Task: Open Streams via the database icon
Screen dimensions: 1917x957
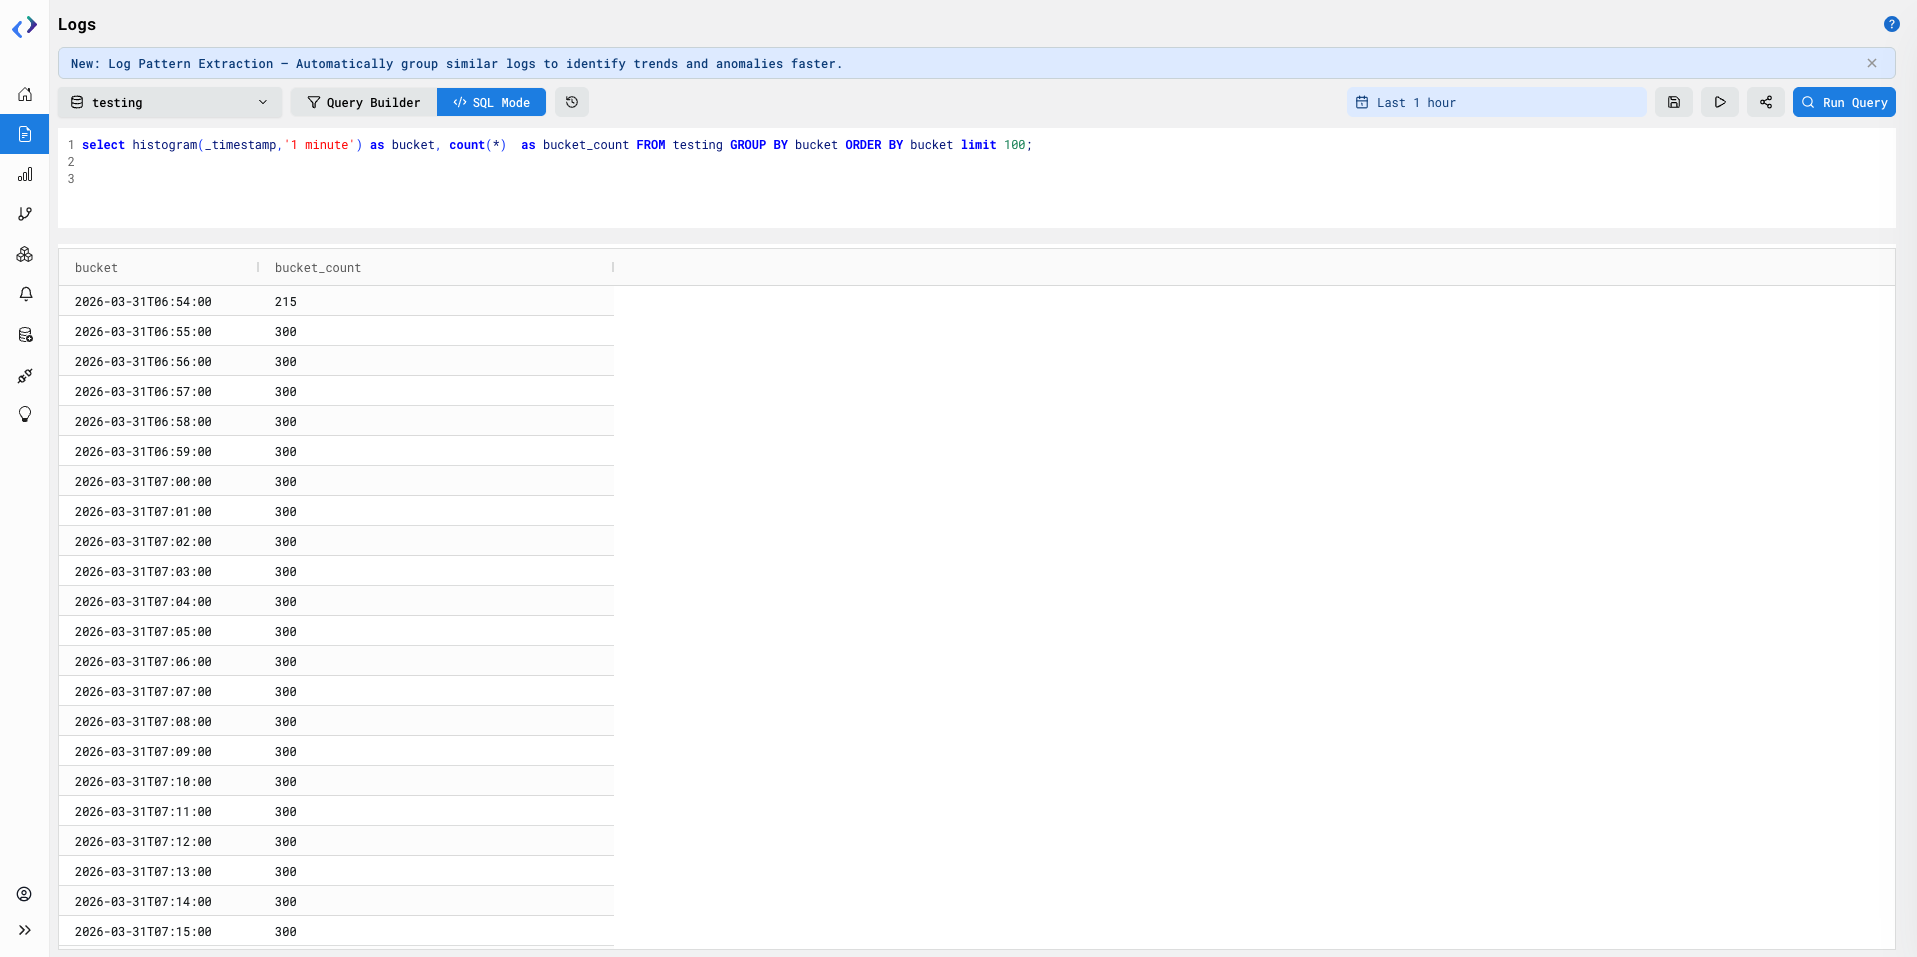Action: click(x=24, y=335)
